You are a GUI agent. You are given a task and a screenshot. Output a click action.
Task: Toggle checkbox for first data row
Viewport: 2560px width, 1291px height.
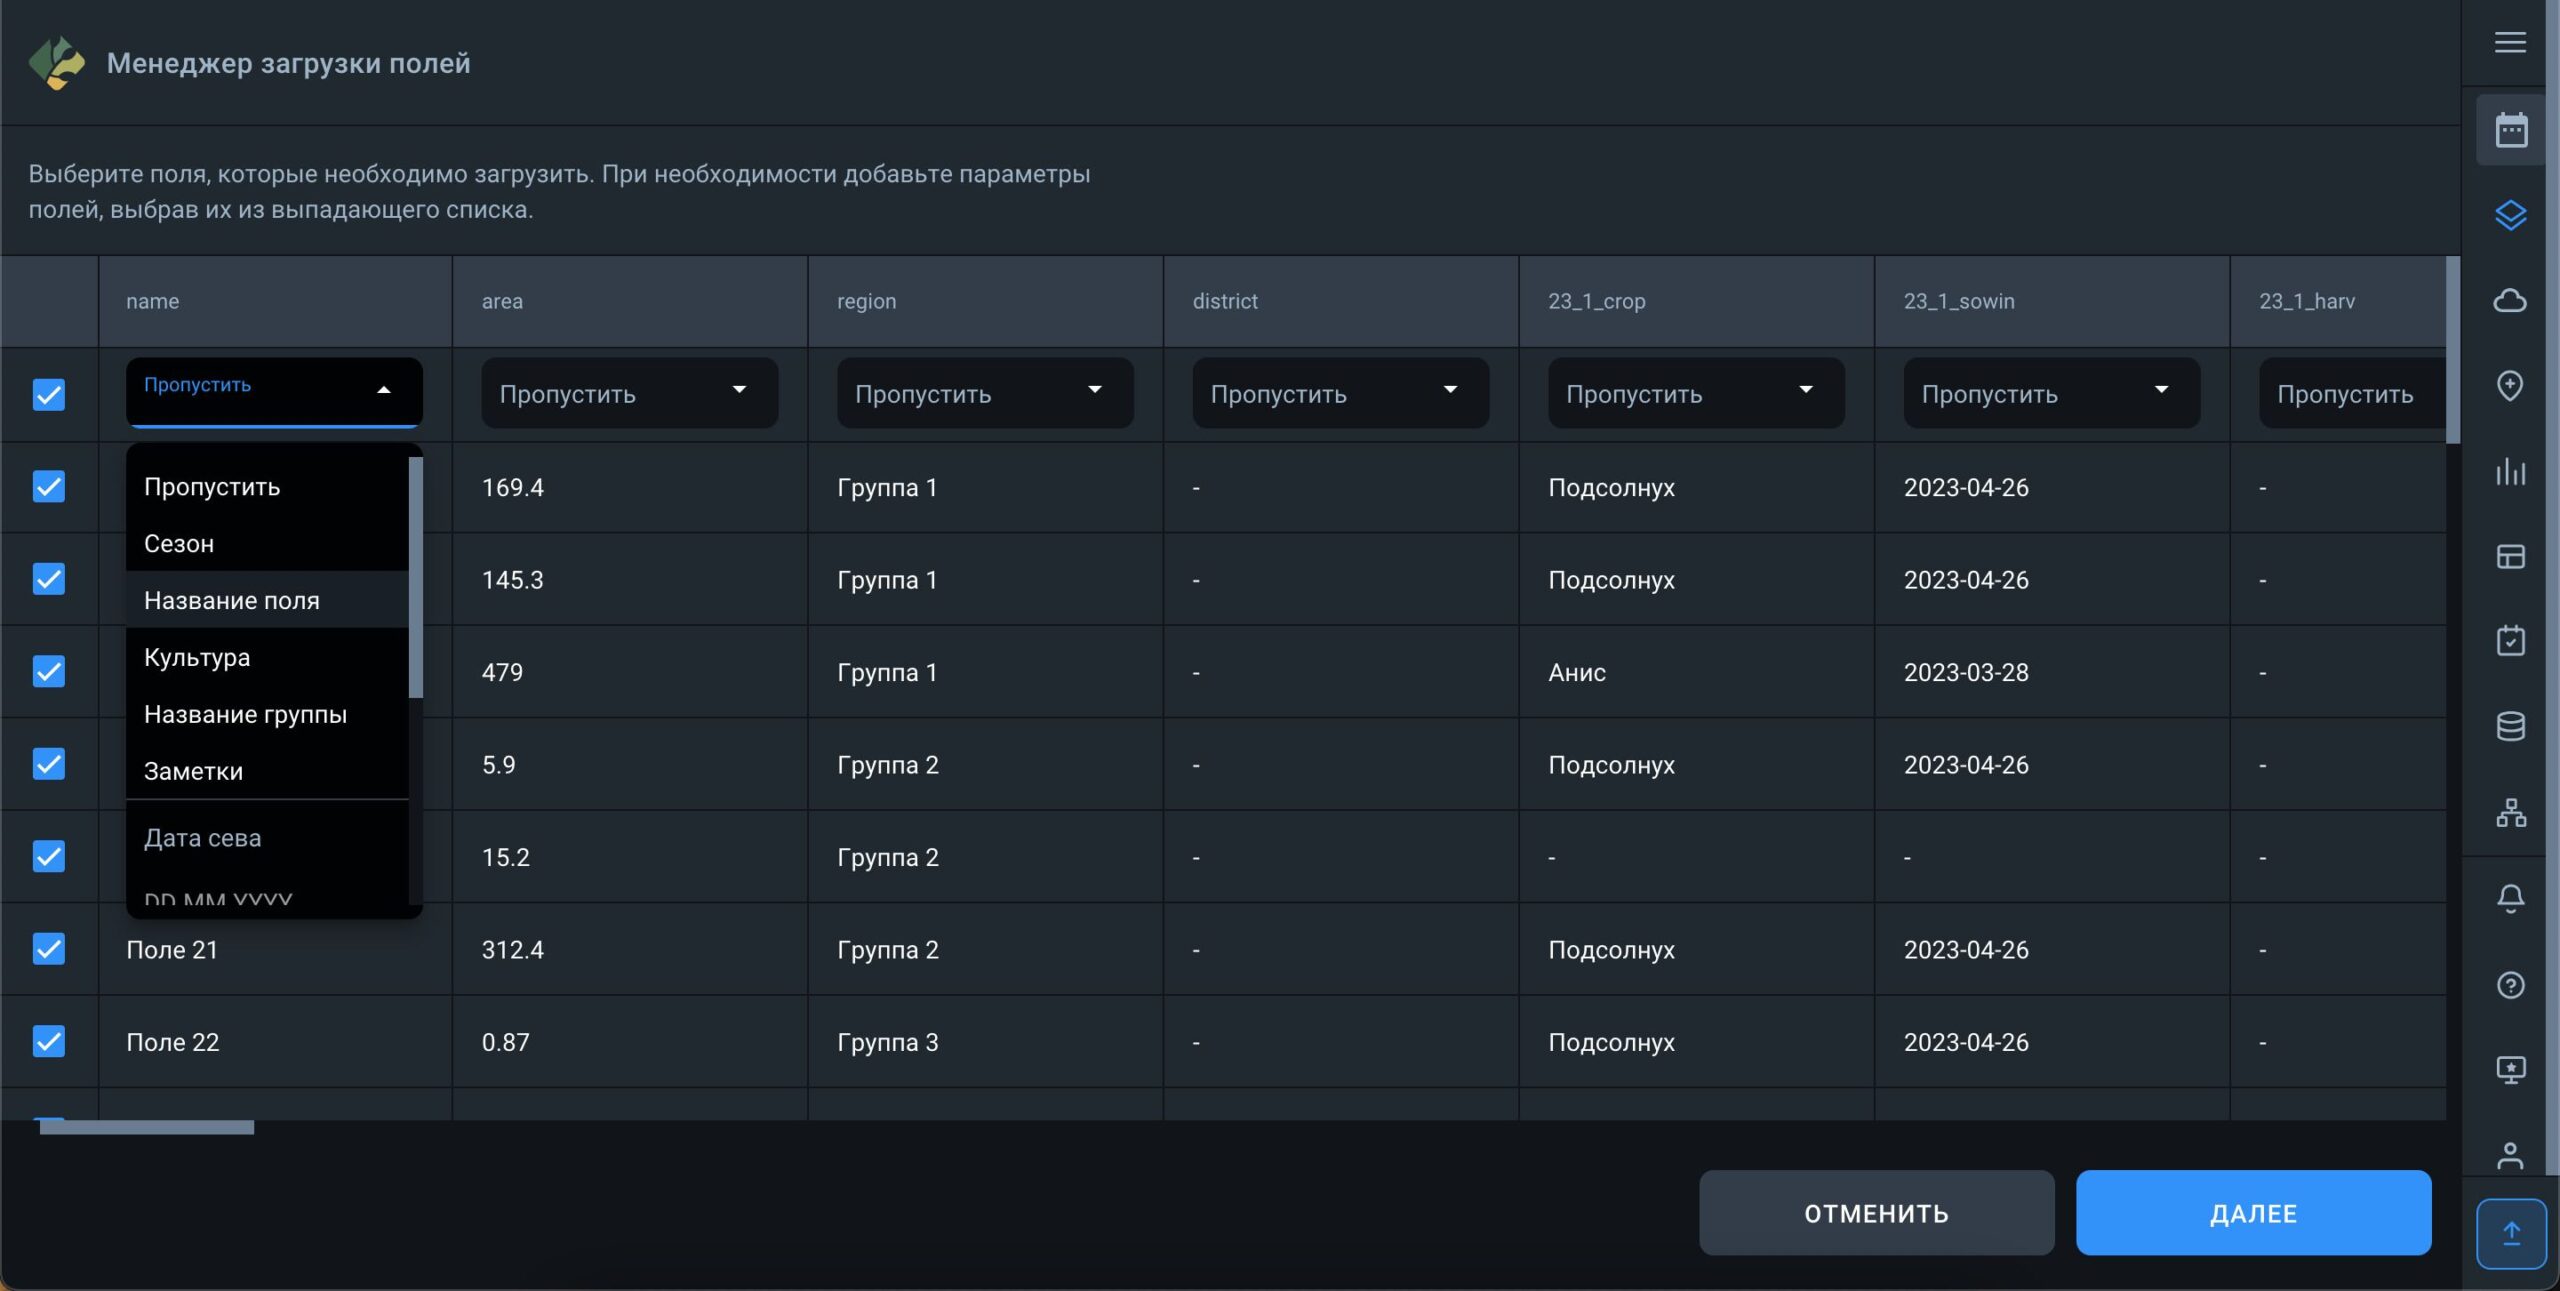click(49, 486)
